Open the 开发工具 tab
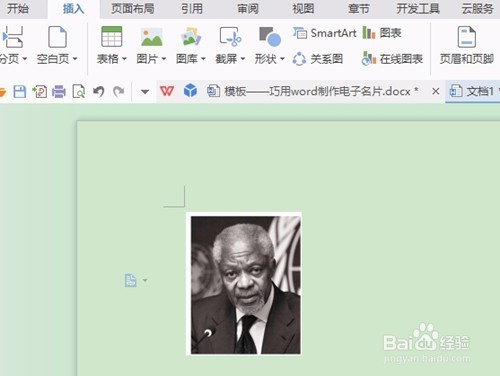The height and width of the screenshot is (376, 500). coord(418,9)
